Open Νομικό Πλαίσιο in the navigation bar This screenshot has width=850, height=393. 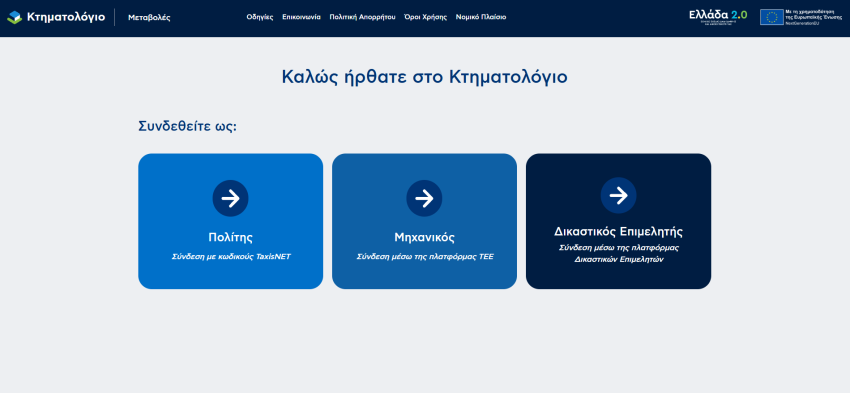pyautogui.click(x=481, y=17)
